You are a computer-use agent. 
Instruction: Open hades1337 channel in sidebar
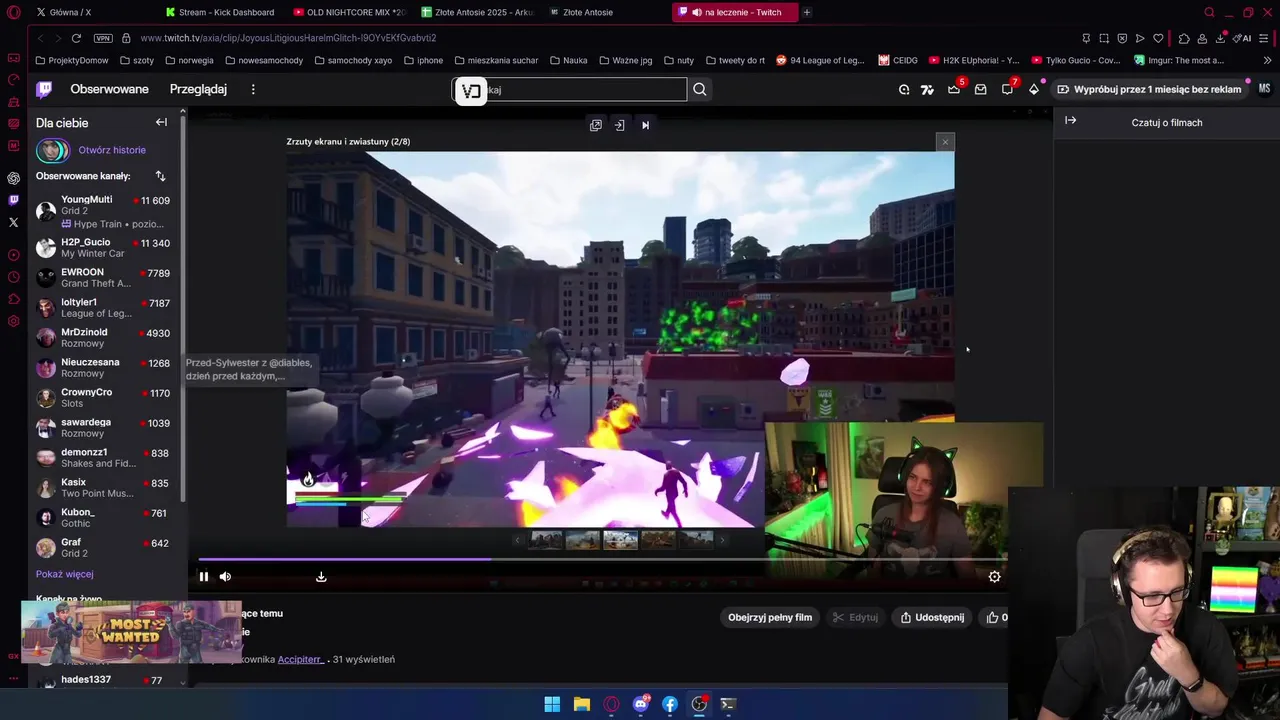click(104, 680)
